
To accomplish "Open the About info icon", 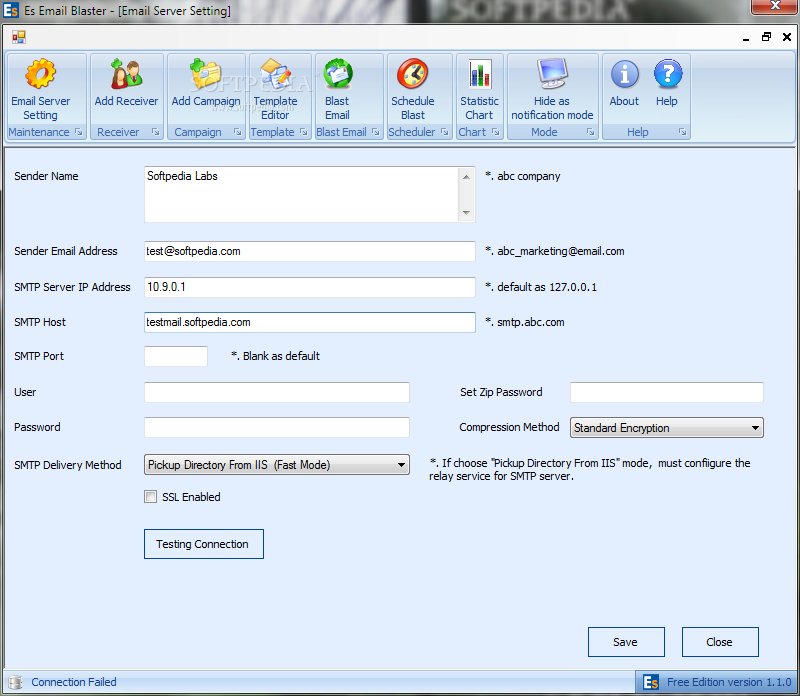I will 624,73.
